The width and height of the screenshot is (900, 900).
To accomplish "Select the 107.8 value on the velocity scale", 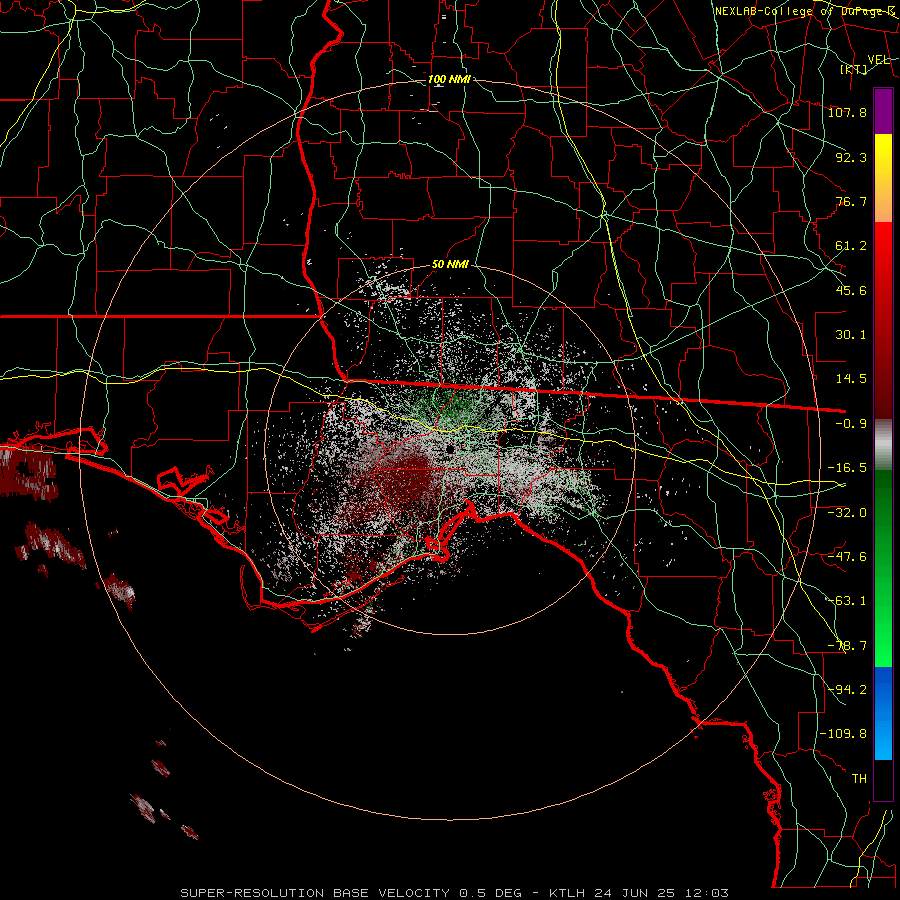I will [x=847, y=112].
